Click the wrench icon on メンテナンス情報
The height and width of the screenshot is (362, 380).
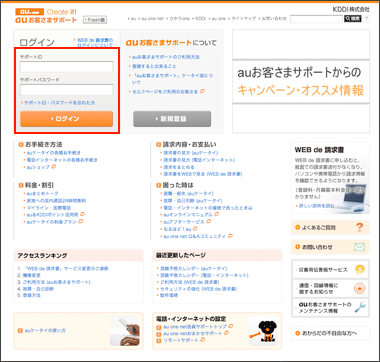click(x=360, y=307)
